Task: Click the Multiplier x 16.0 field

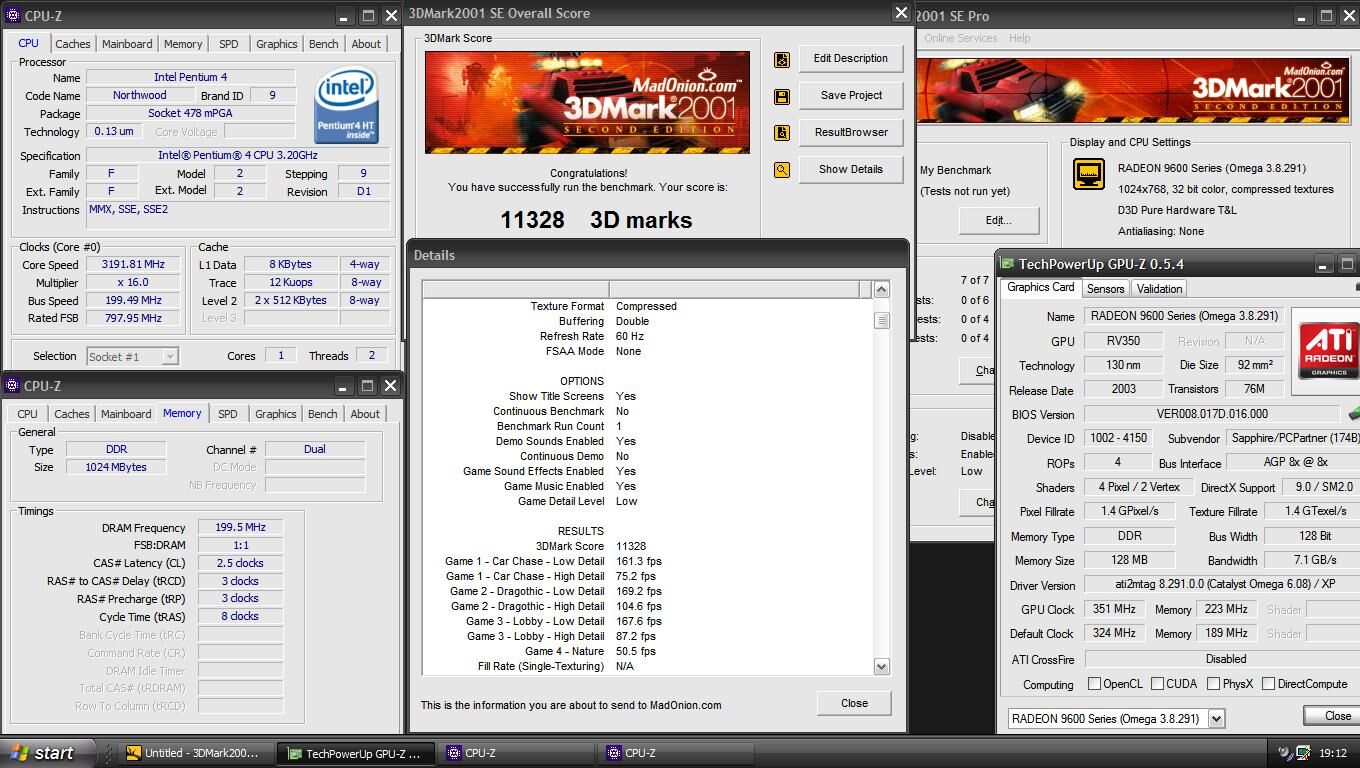Action: 133,283
